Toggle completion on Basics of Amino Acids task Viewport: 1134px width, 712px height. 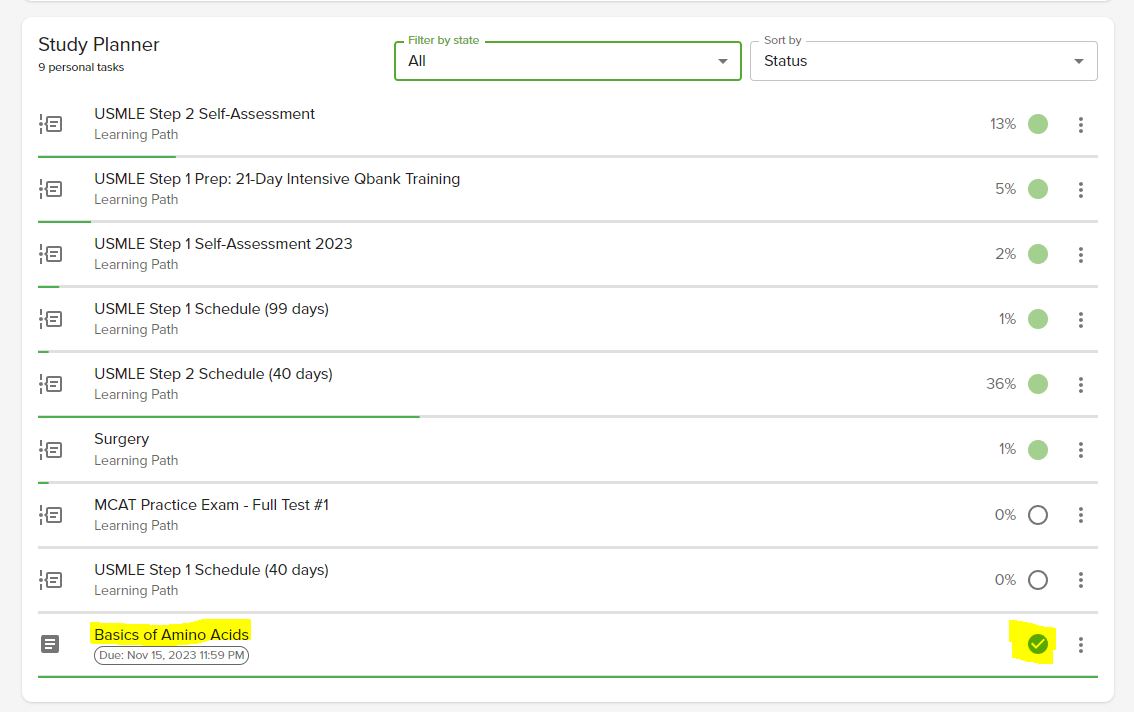(x=1037, y=644)
